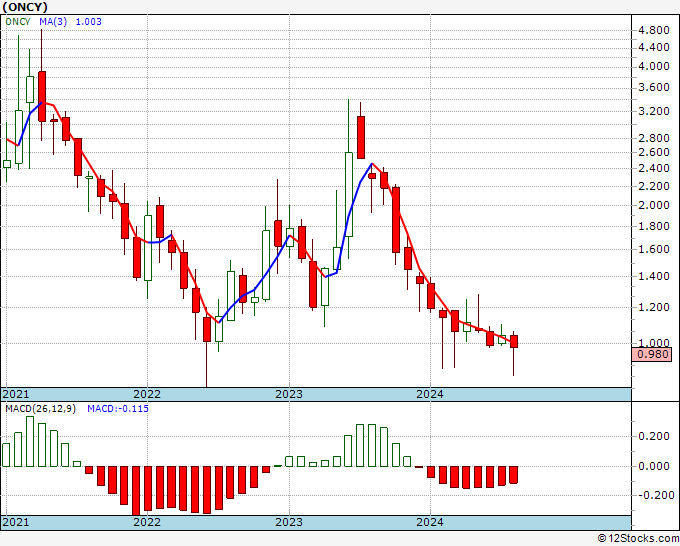
Task: Click the mid-2023 red candle body near 3.000
Action: [x=361, y=137]
